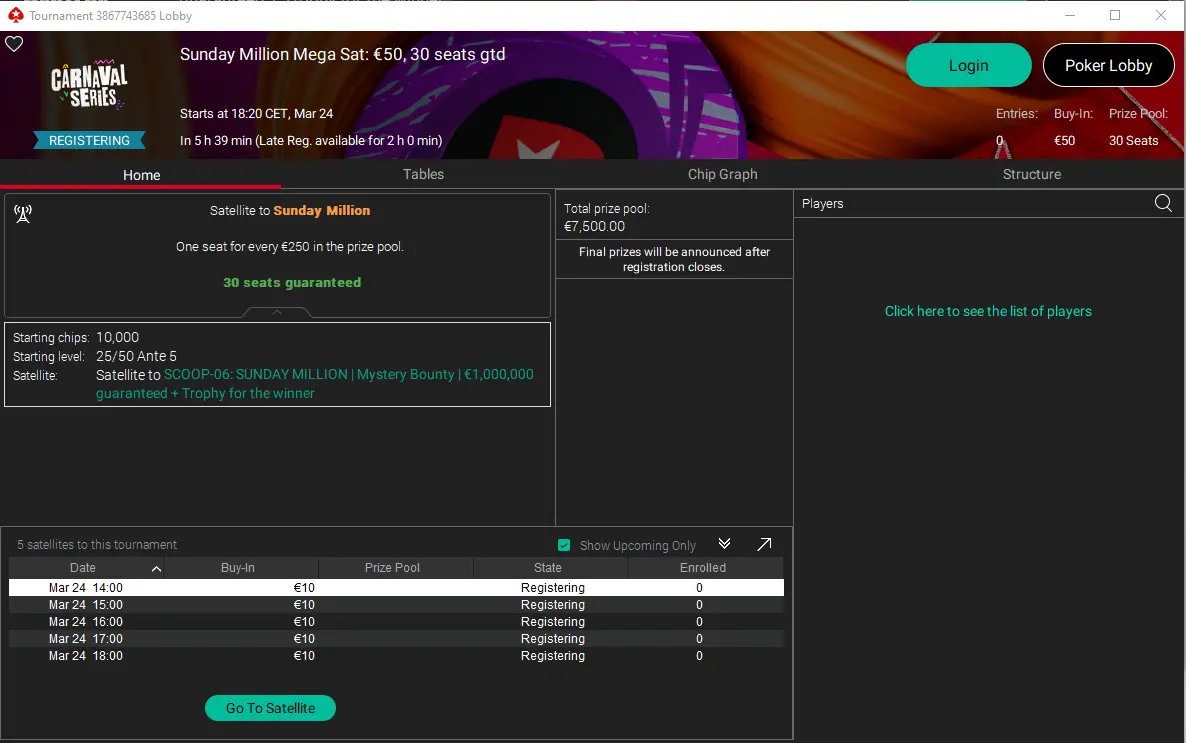The width and height of the screenshot is (1186, 743).
Task: Click Starting level 25/50 Ante 5
Action: (x=136, y=356)
